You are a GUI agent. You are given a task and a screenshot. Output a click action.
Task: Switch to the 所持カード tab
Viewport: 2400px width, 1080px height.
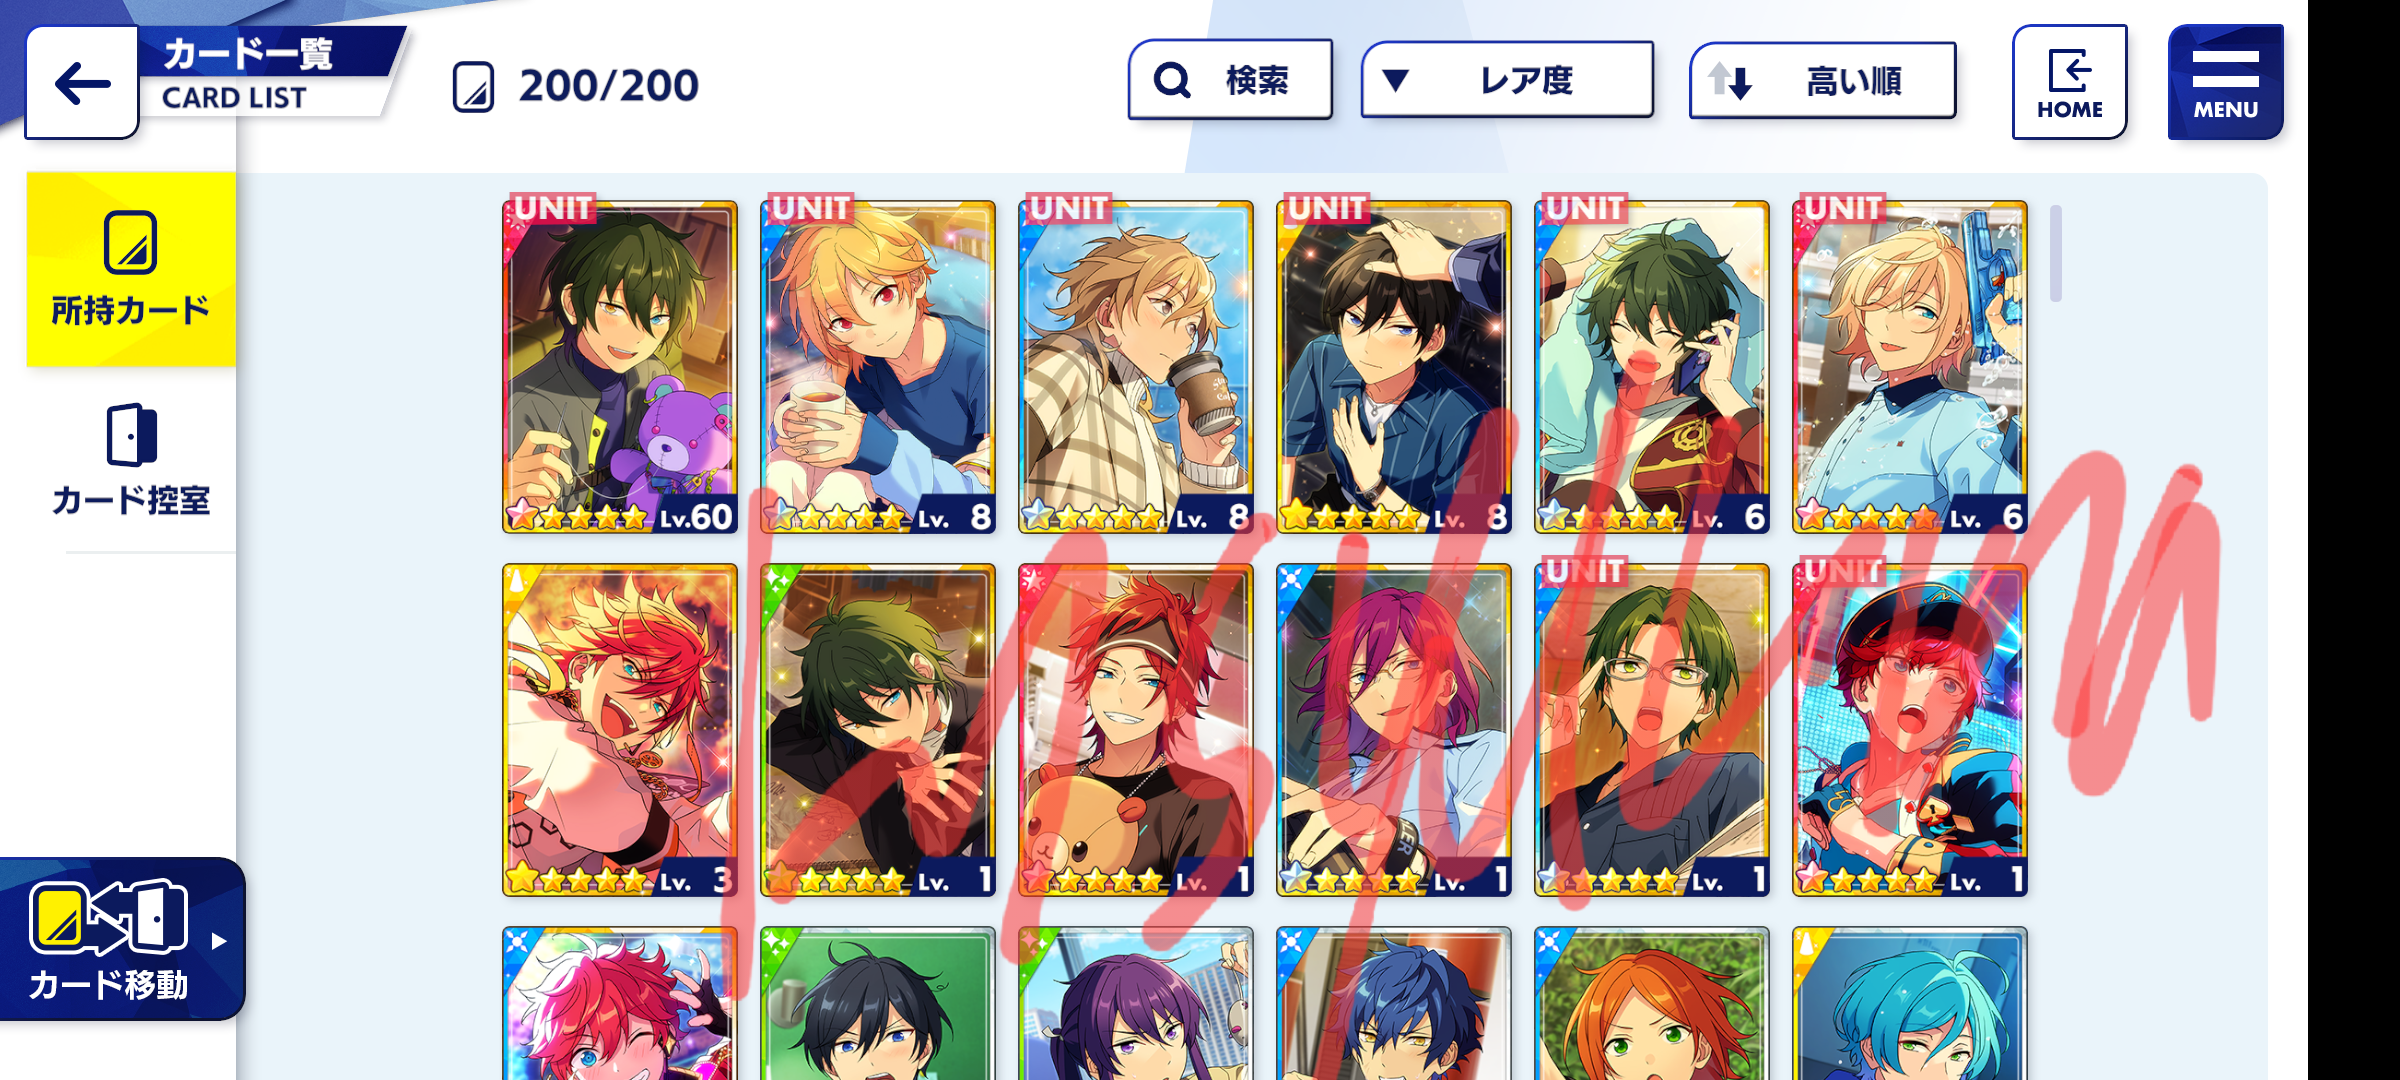point(131,270)
